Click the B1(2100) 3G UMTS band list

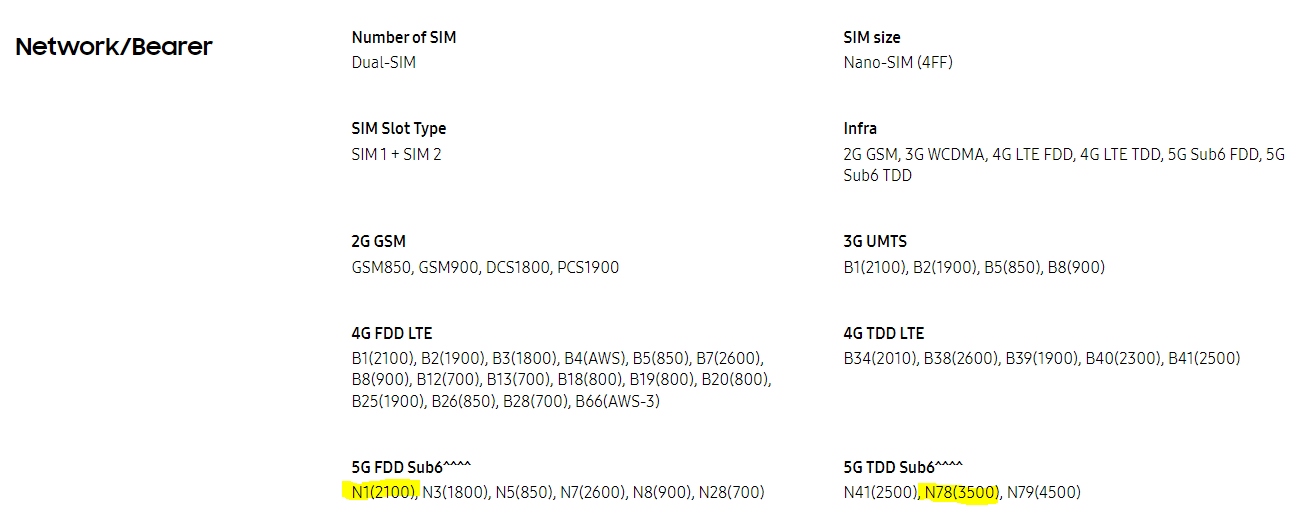pos(974,267)
